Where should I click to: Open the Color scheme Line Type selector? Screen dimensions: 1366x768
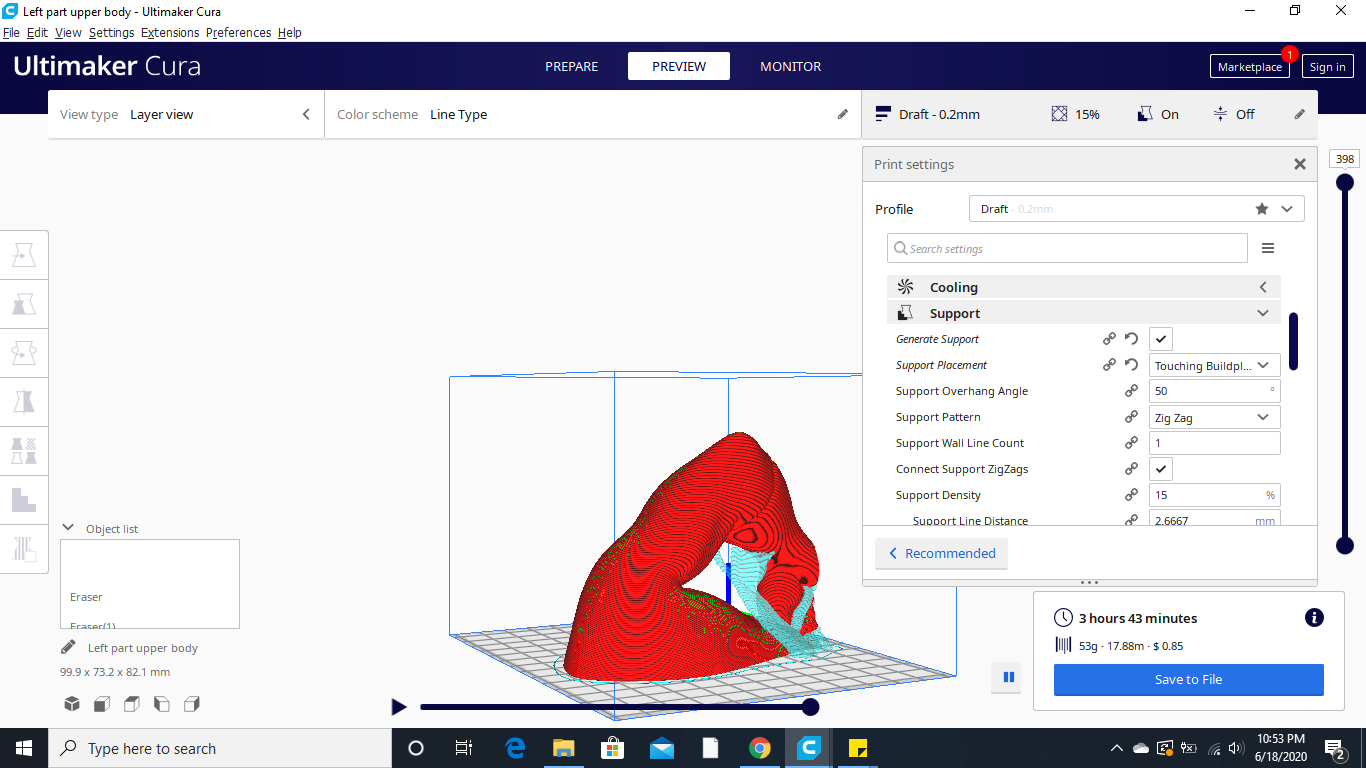click(x=592, y=114)
